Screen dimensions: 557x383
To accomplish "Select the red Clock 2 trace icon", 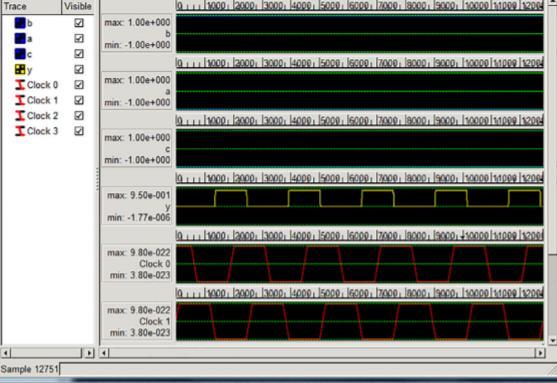I will (20, 115).
